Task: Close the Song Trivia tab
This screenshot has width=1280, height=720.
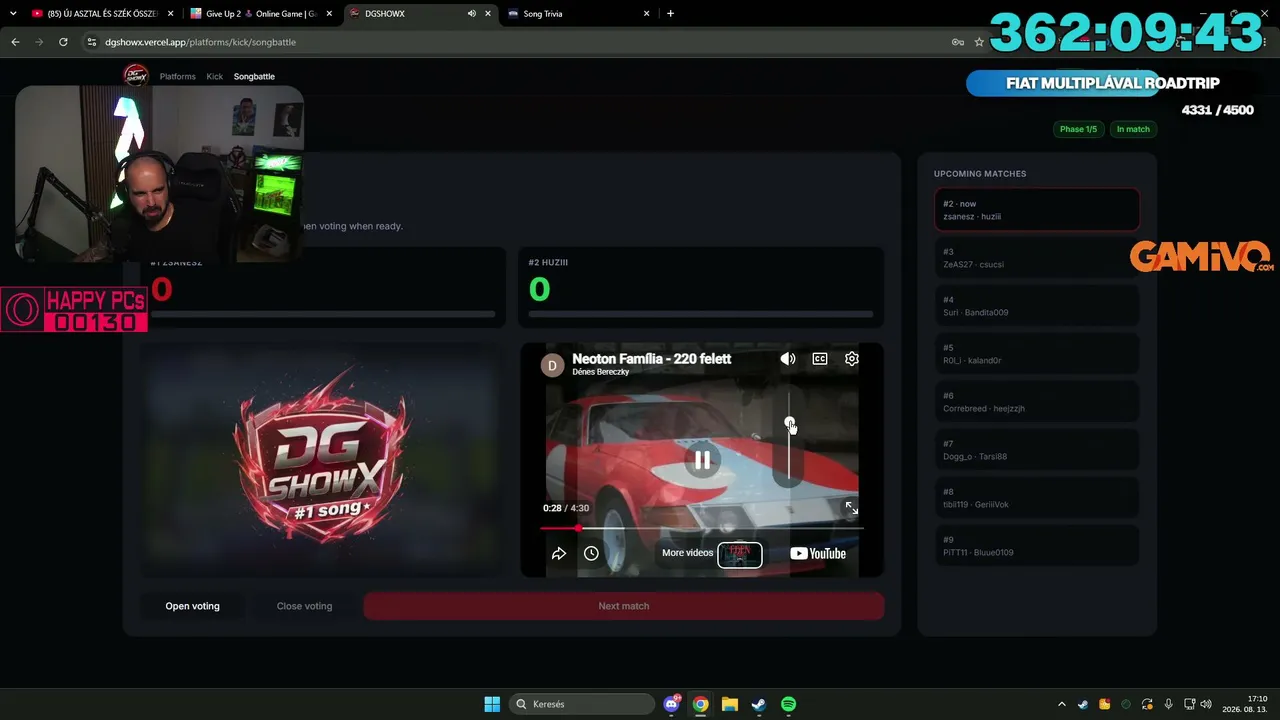Action: (646, 14)
